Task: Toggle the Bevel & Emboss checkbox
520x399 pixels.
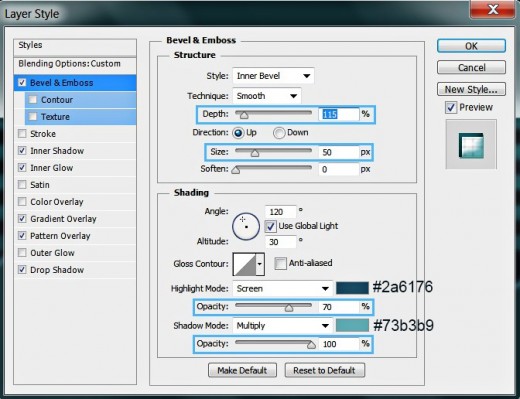Action: coord(22,82)
